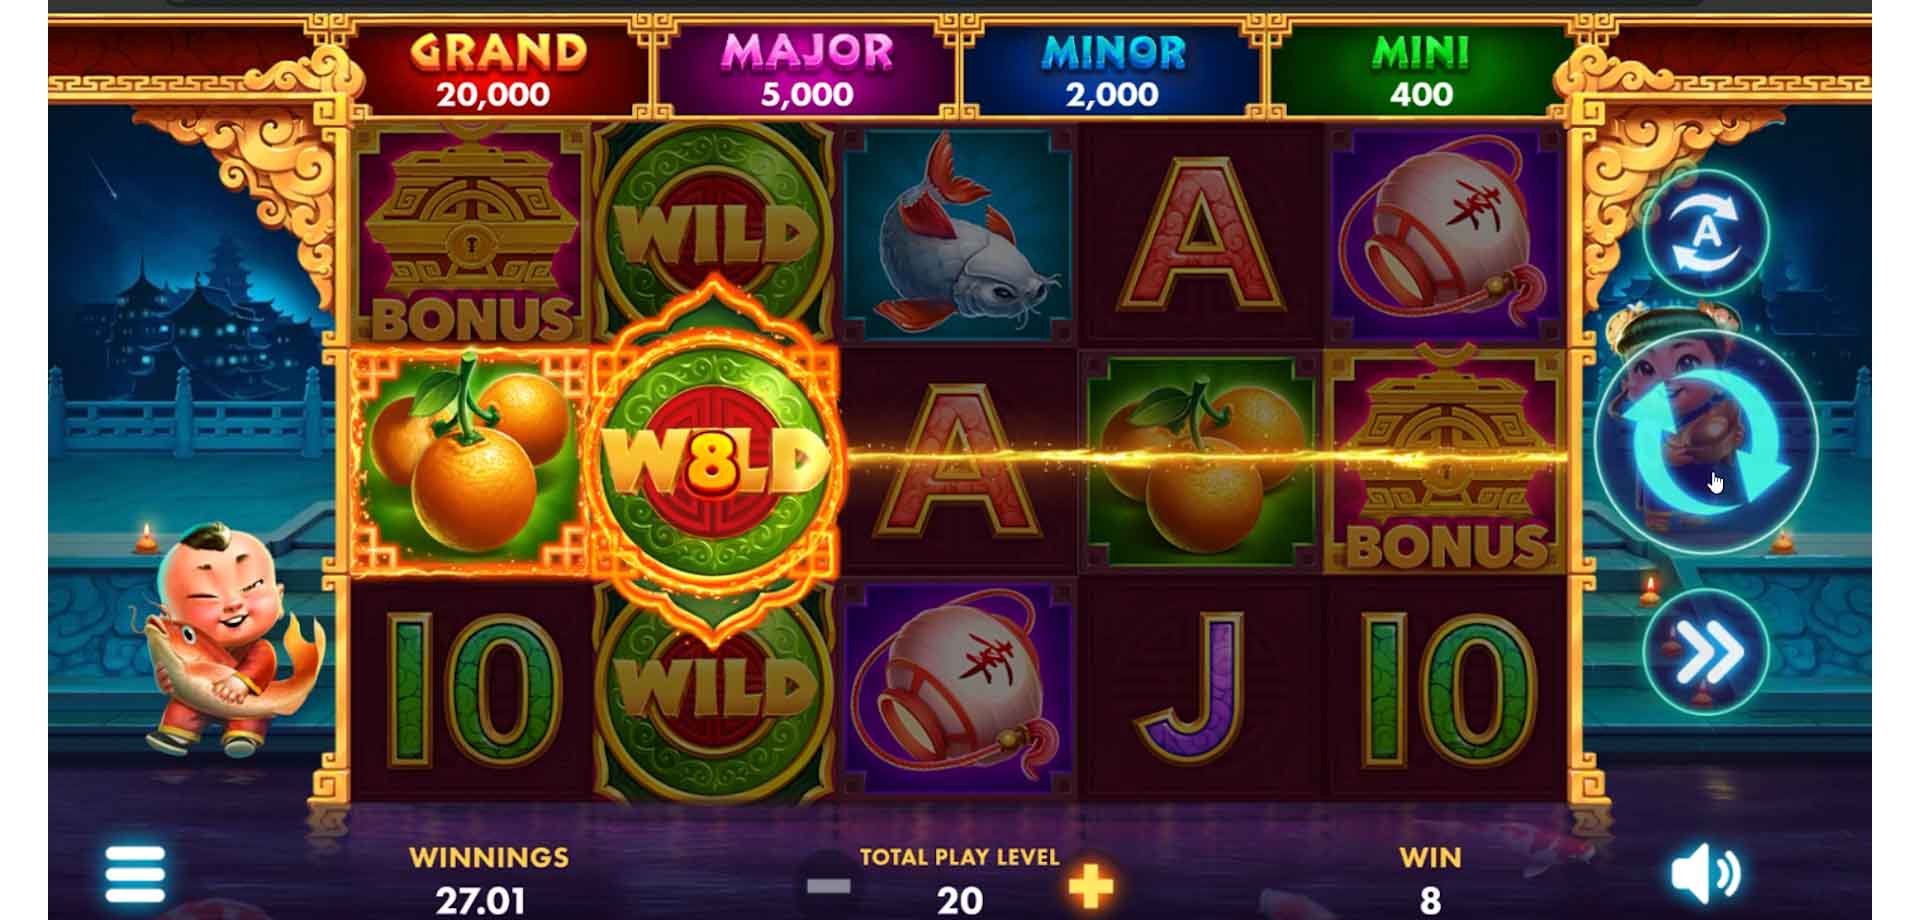Click the Bonus chest in first reel
The height and width of the screenshot is (920, 1920).
click(x=469, y=235)
